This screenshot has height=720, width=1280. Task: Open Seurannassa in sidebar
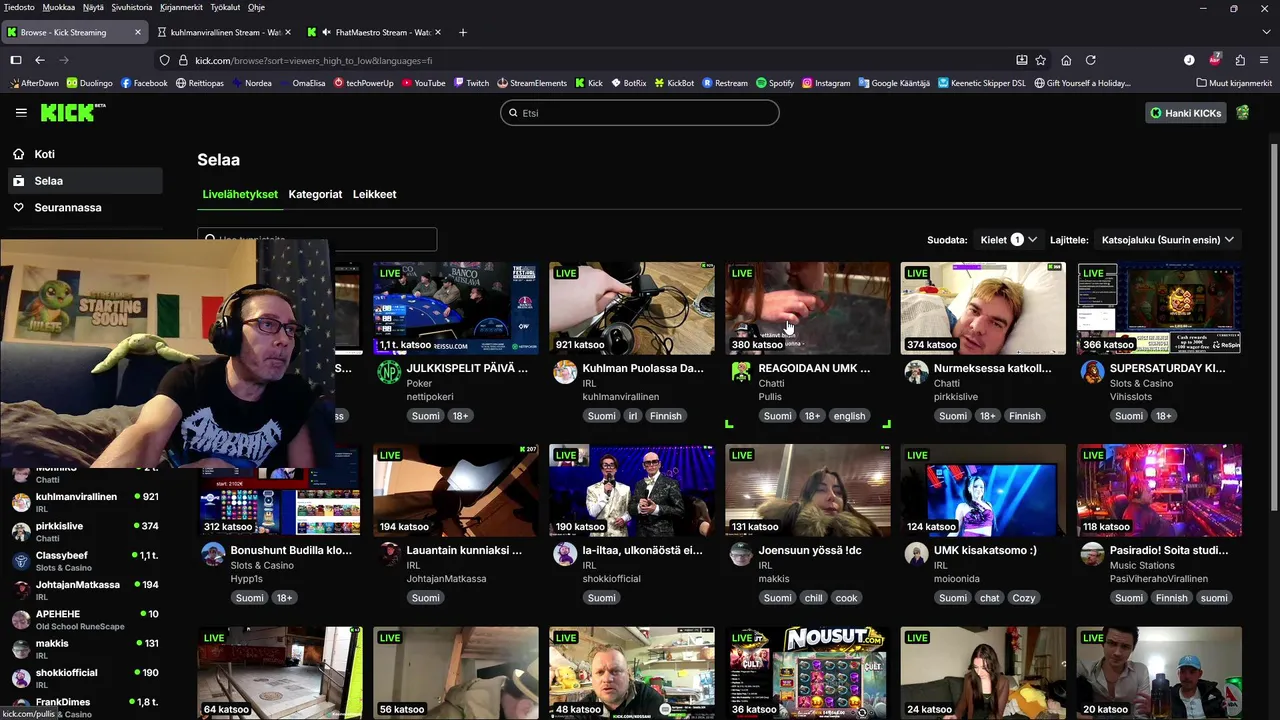click(85, 208)
